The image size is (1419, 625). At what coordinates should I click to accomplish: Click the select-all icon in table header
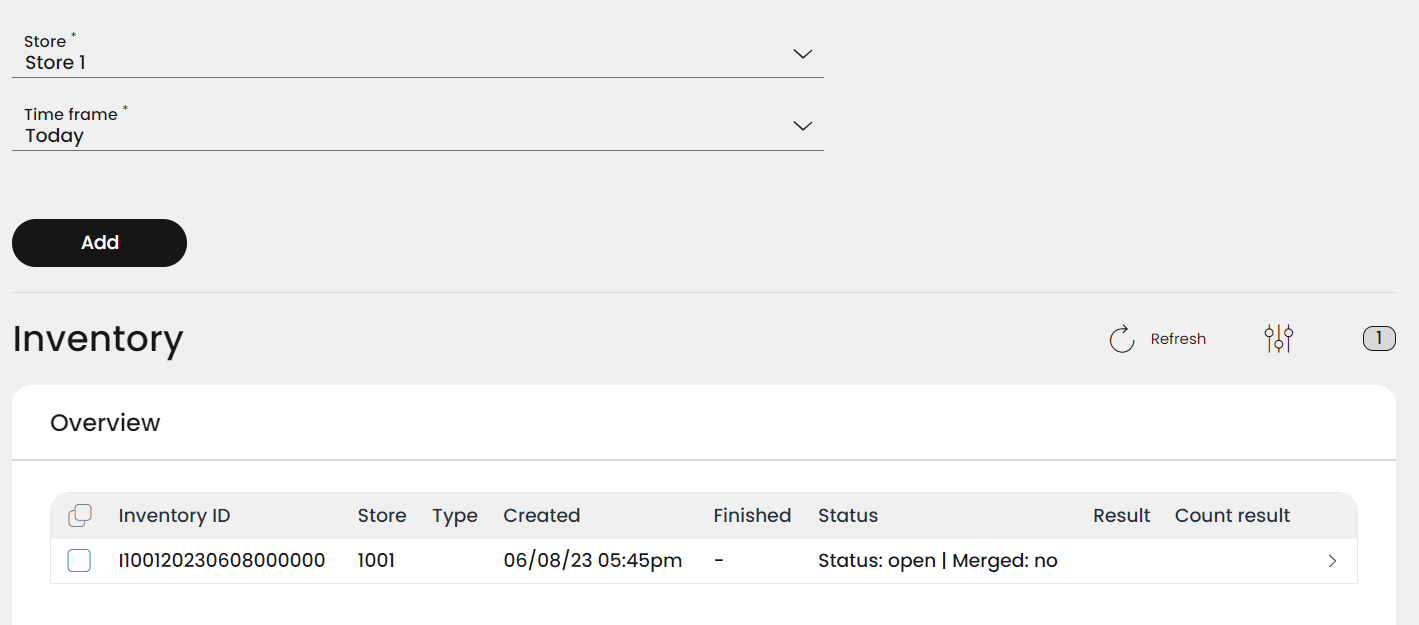[80, 516]
